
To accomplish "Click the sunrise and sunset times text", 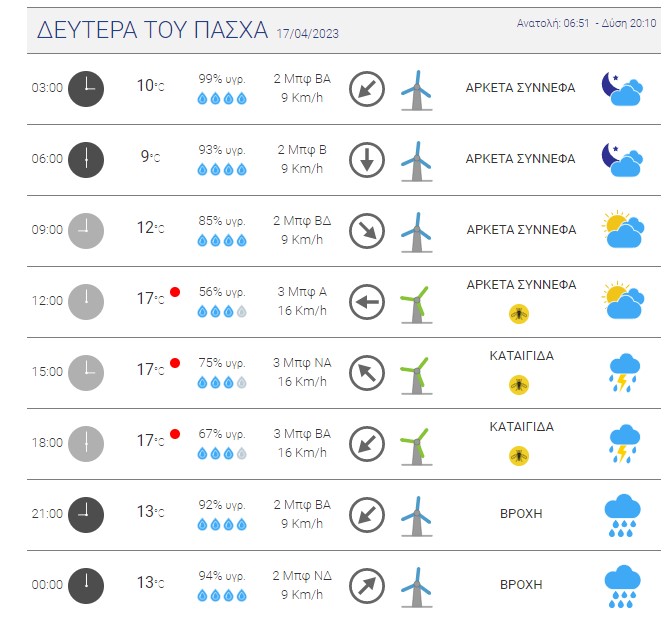I will coord(586,23).
